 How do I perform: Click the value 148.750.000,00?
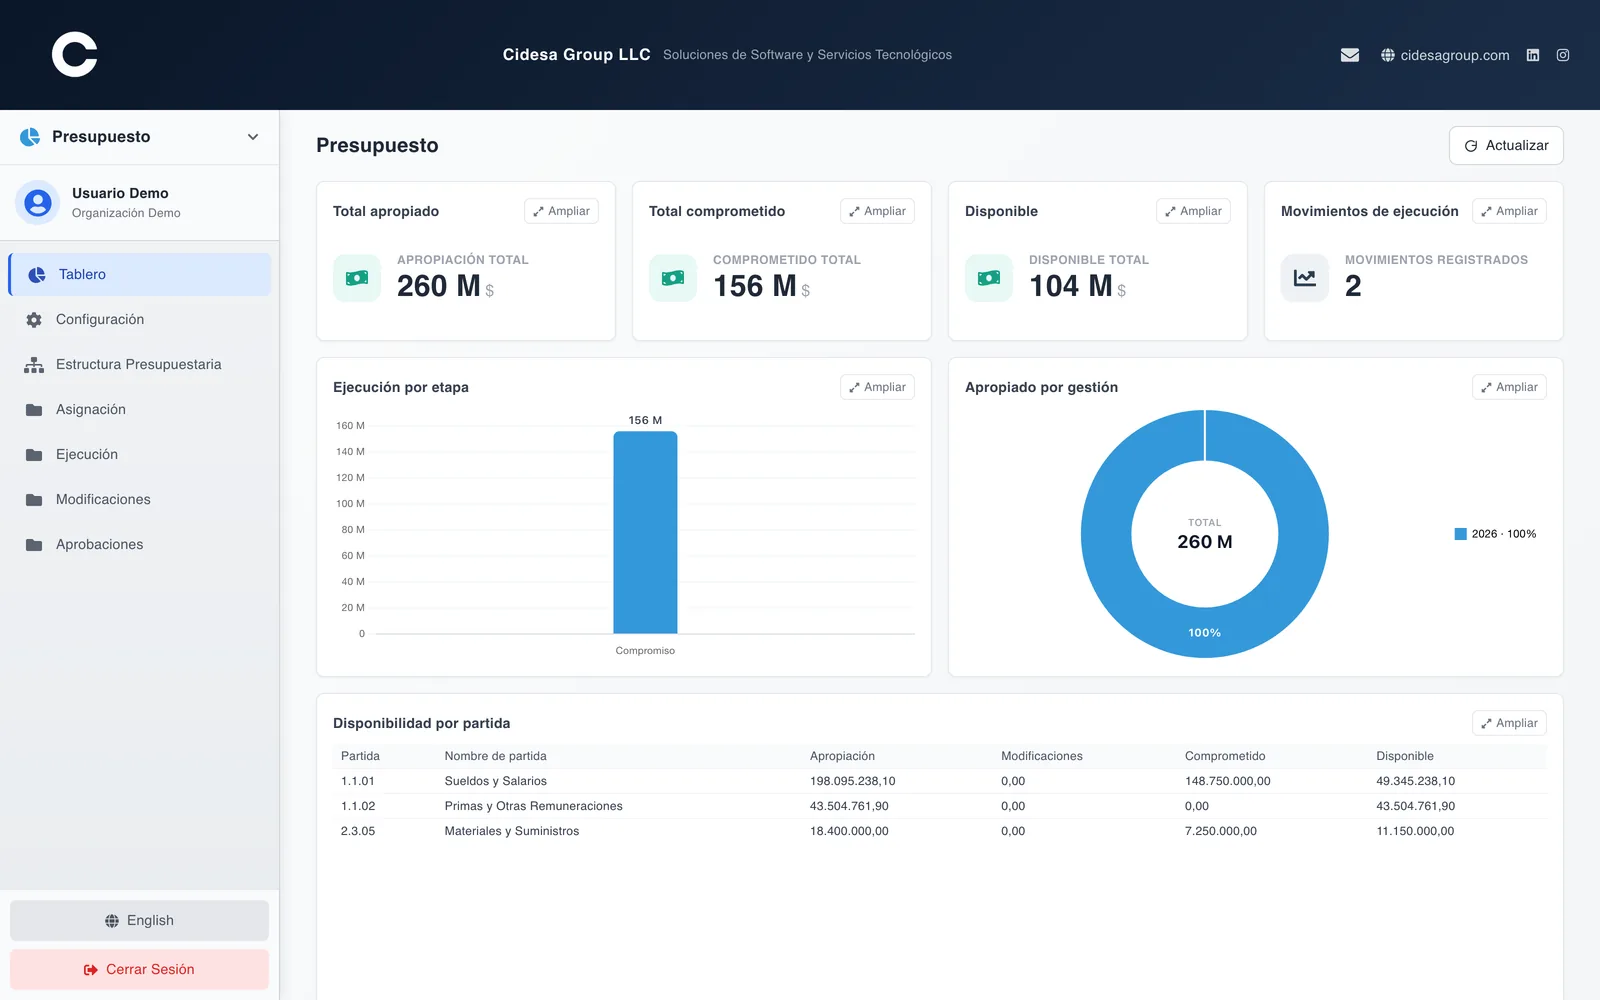(1228, 781)
